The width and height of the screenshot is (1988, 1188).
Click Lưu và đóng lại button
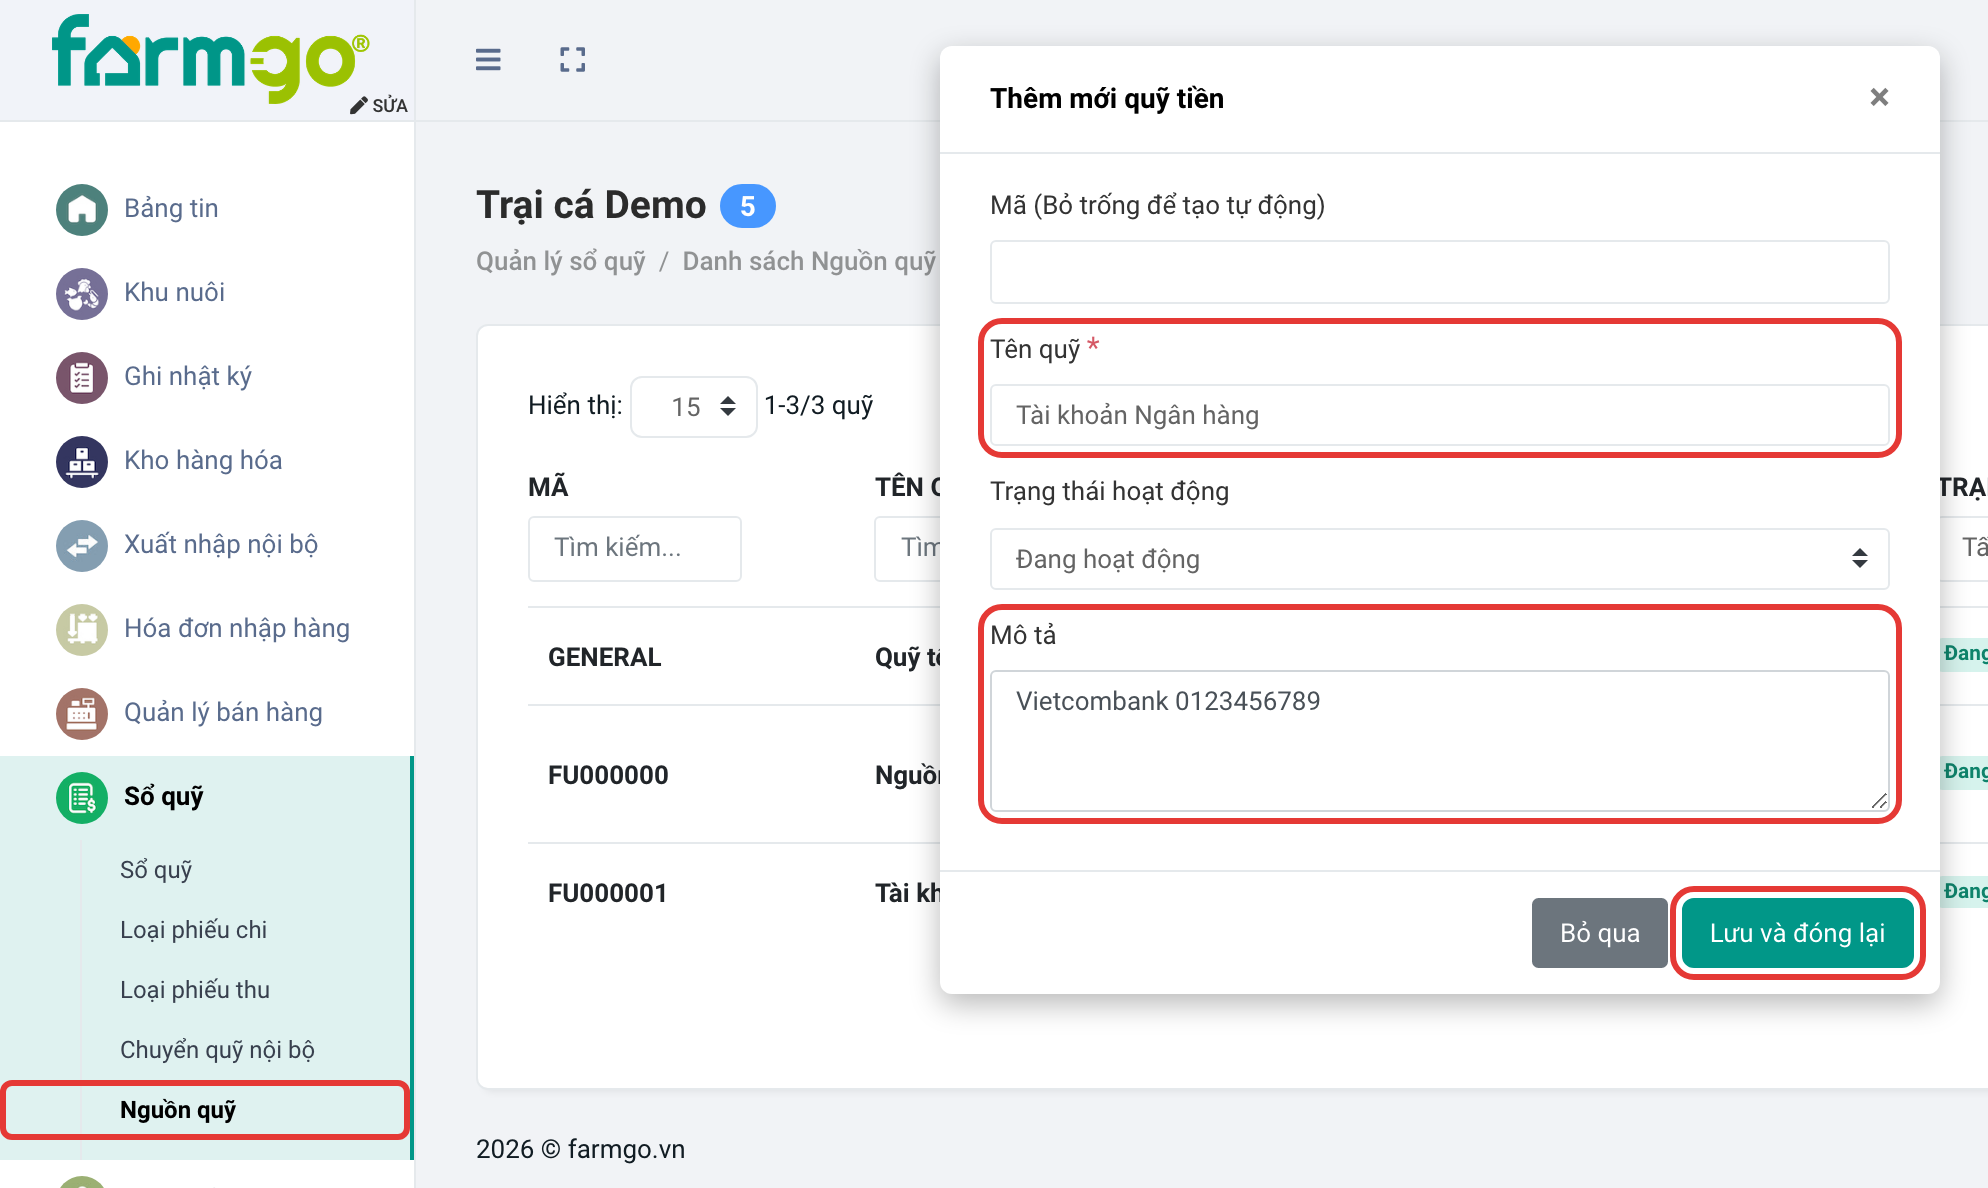coord(1797,933)
